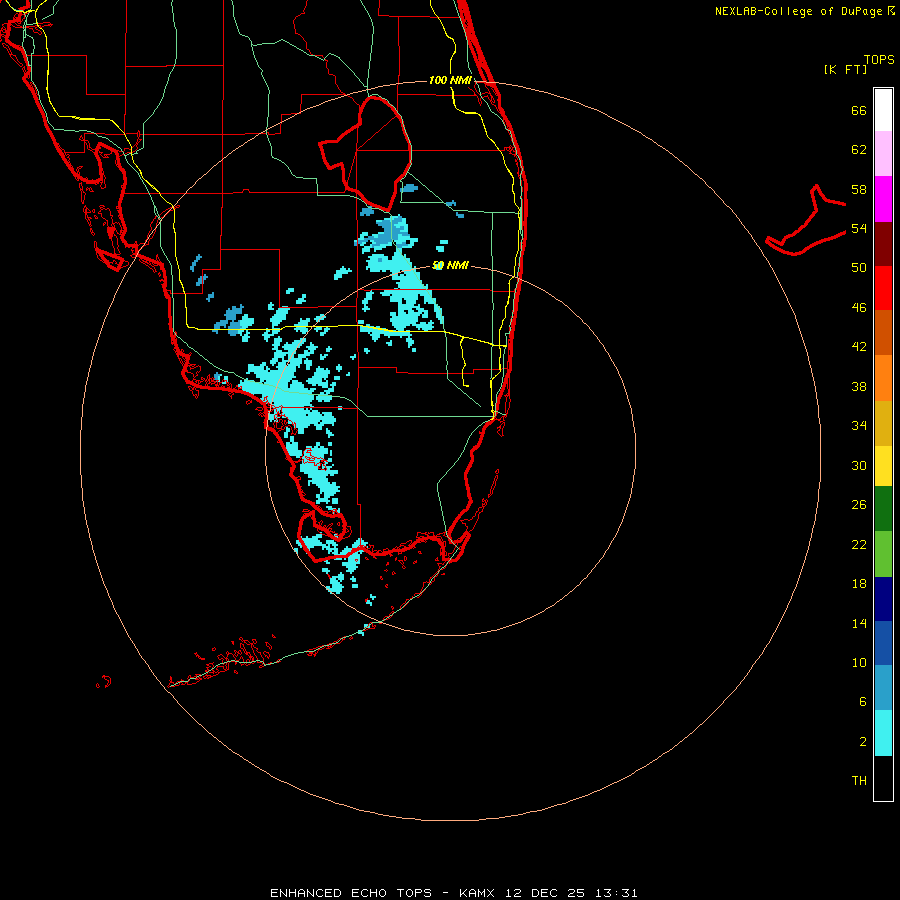900x900 pixels.
Task: Click the navy blue legend swatch
Action: pyautogui.click(x=883, y=599)
